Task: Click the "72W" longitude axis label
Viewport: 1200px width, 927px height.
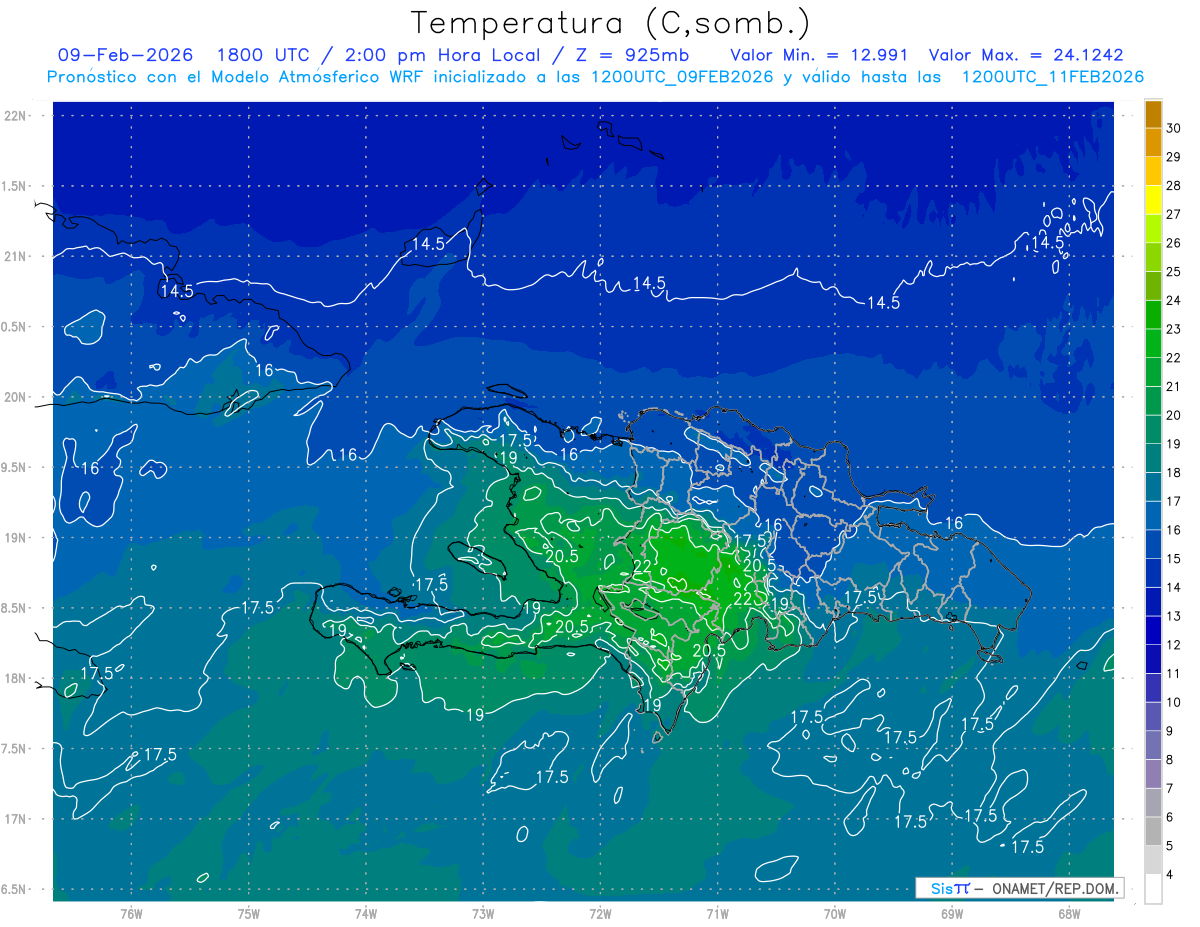Action: (x=600, y=913)
